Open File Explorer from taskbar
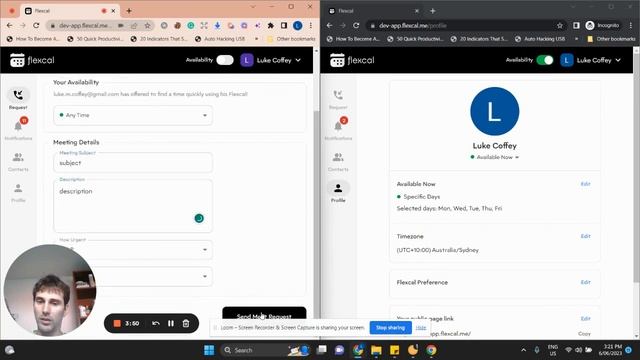 376,350
